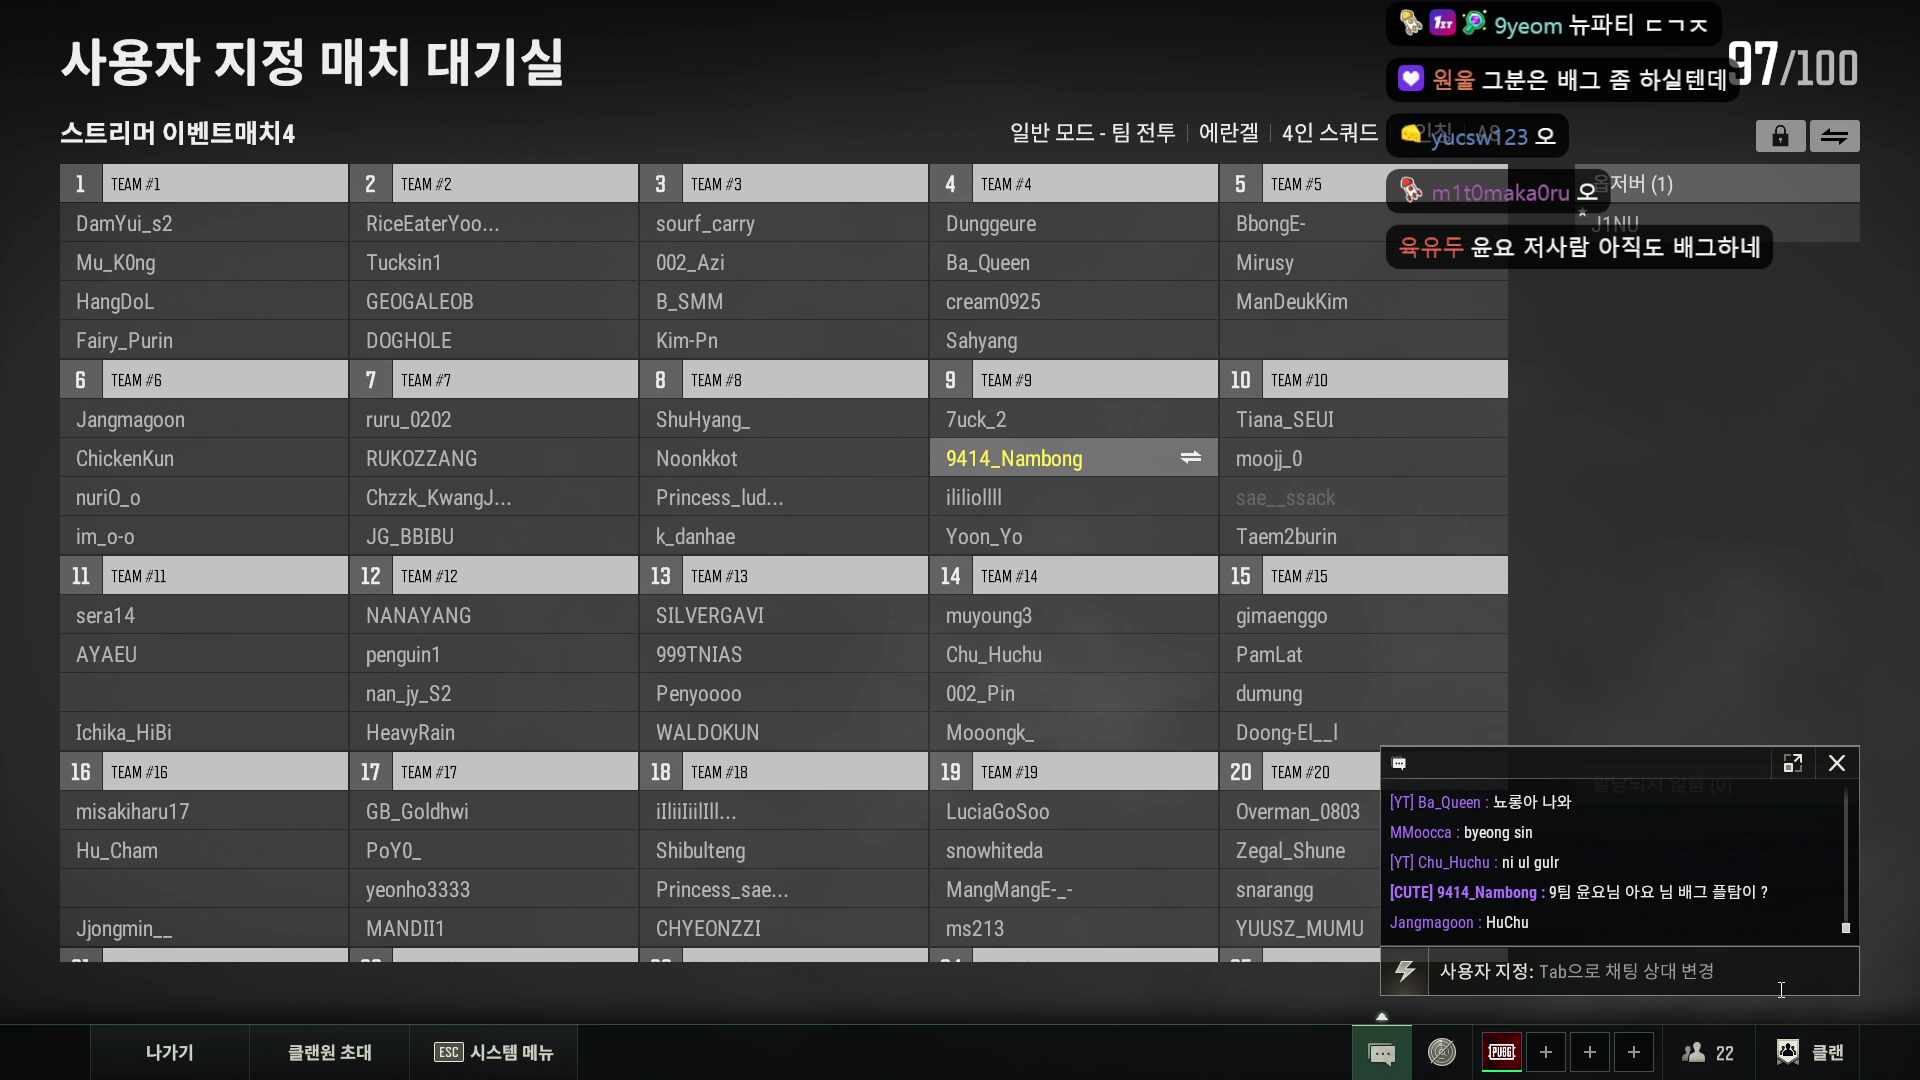The image size is (1920, 1080).
Task: Pop out the chat window with expand icon
Action: pyautogui.click(x=1793, y=763)
